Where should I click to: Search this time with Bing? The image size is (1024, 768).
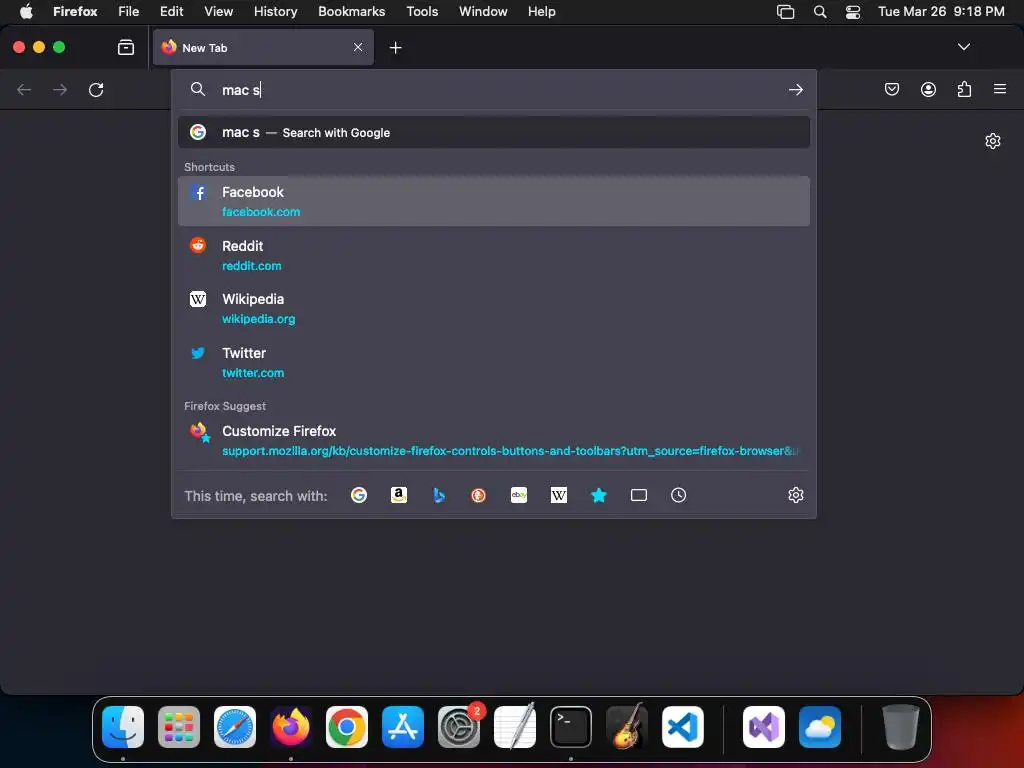[439, 495]
